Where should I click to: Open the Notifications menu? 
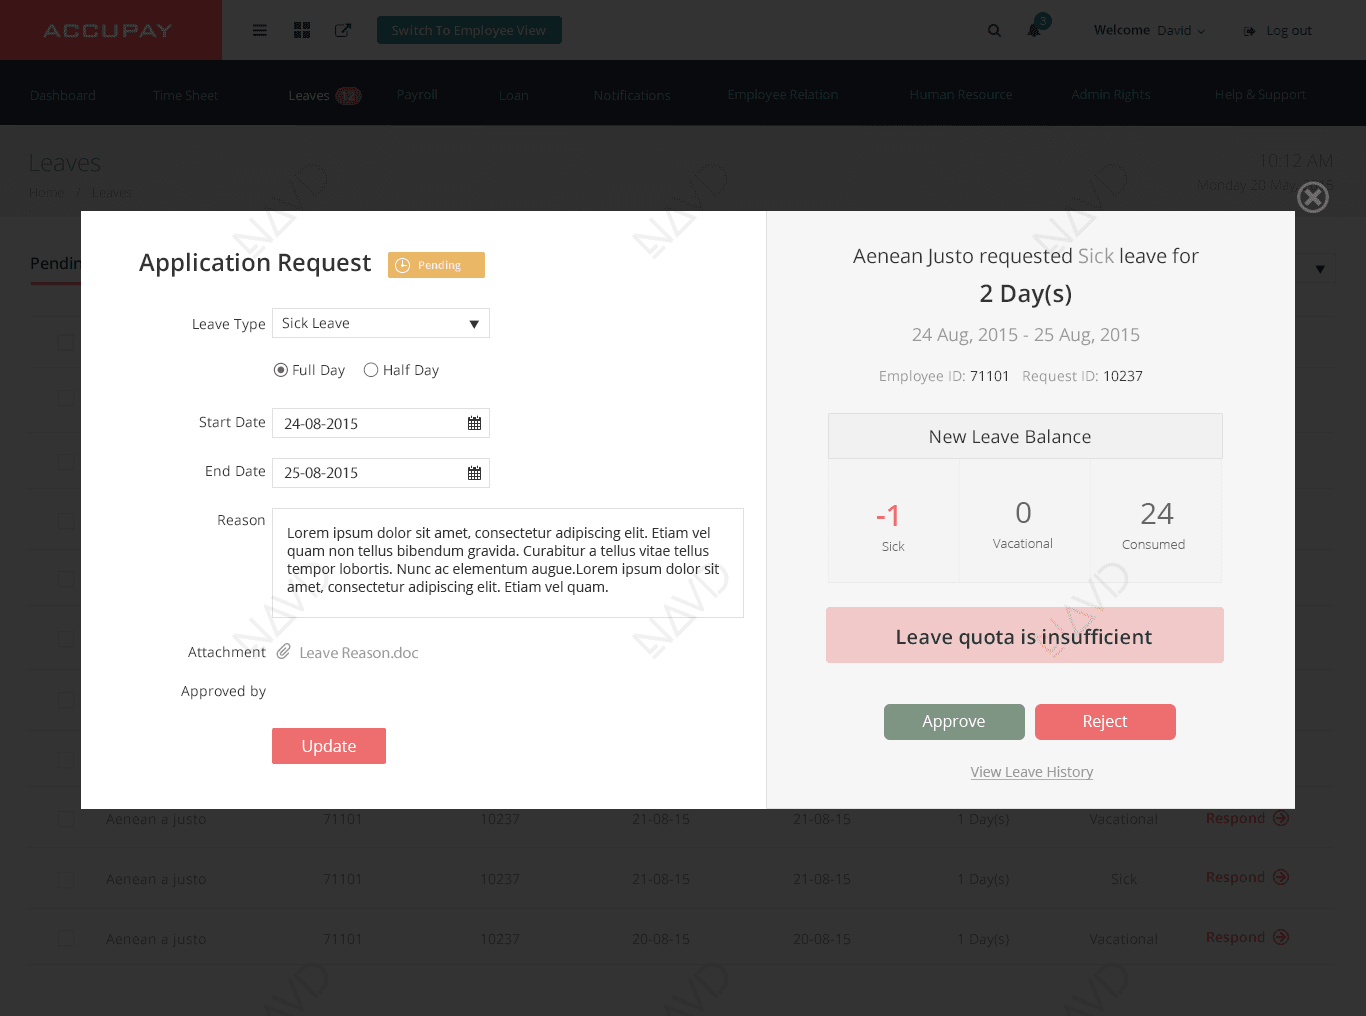click(632, 95)
